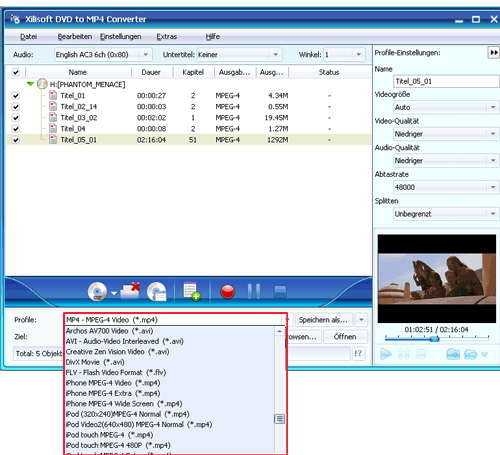Screen dimensions: 500x455
Task: Play the preview video
Action: click(x=386, y=354)
